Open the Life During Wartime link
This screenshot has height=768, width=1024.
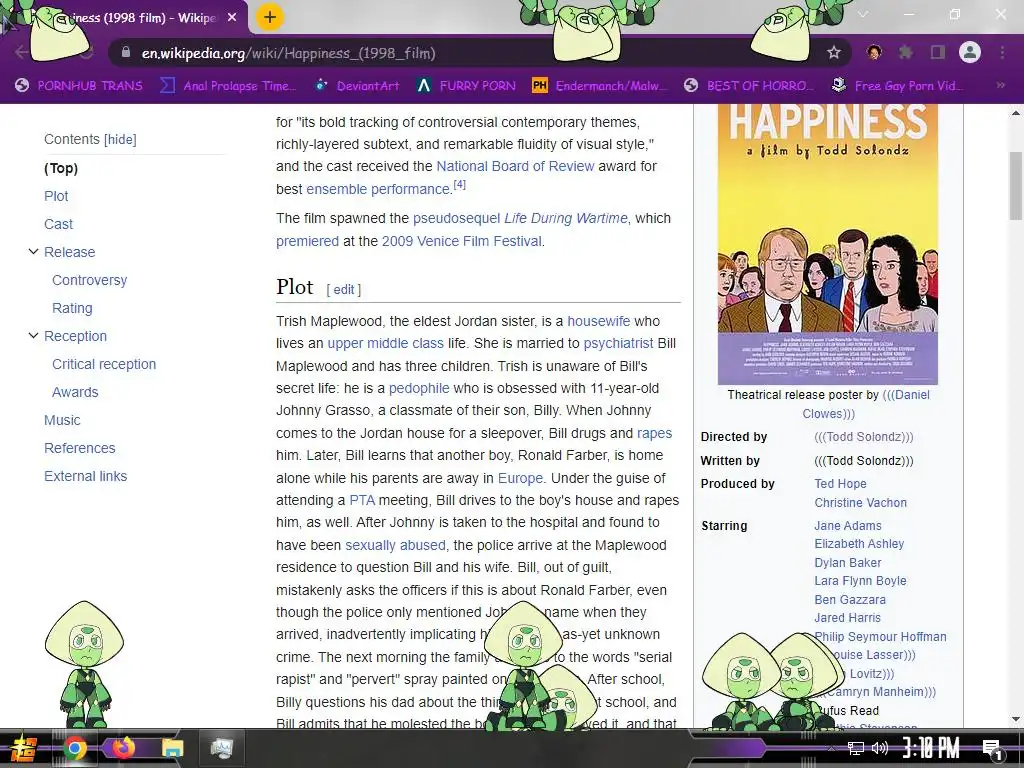[x=566, y=218]
